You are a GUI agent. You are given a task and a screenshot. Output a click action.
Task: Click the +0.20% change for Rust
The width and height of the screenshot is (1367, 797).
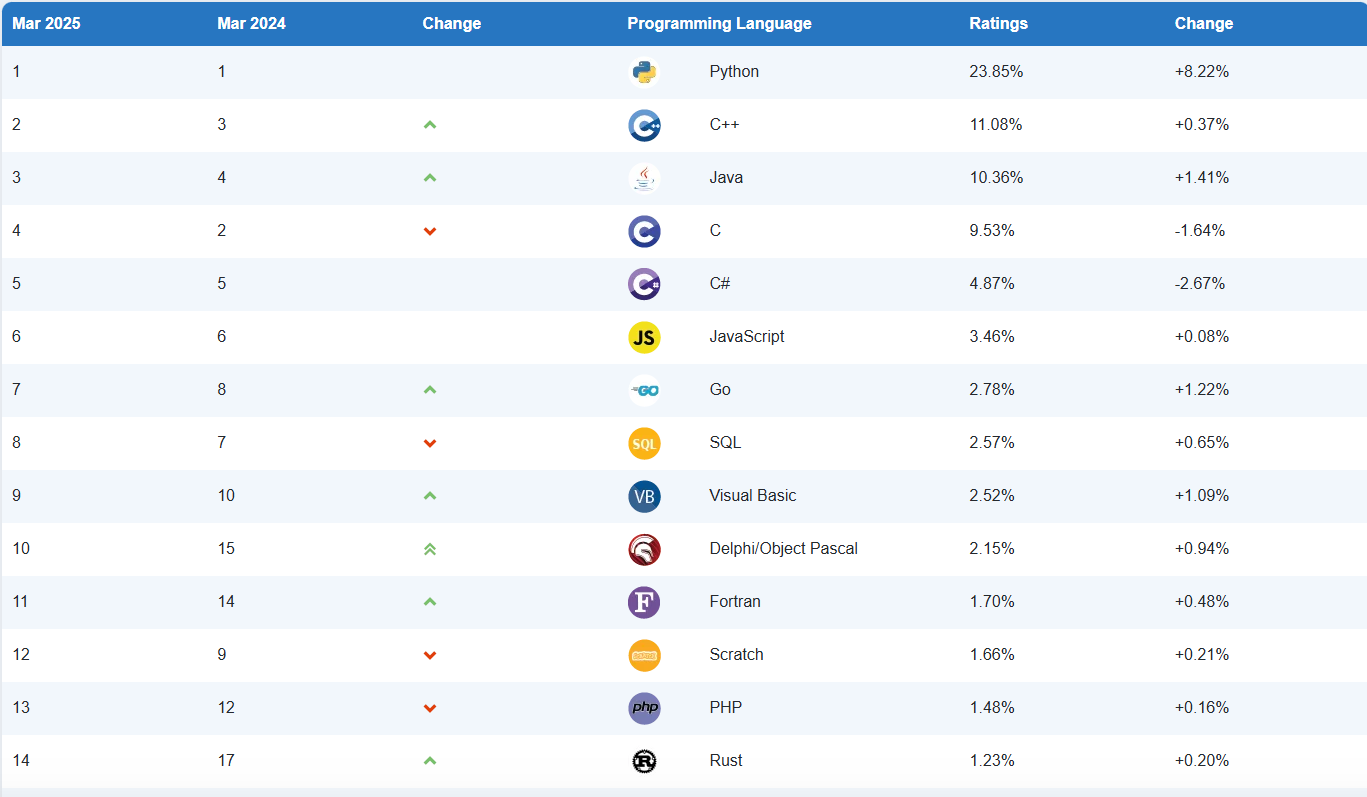pyautogui.click(x=1202, y=761)
